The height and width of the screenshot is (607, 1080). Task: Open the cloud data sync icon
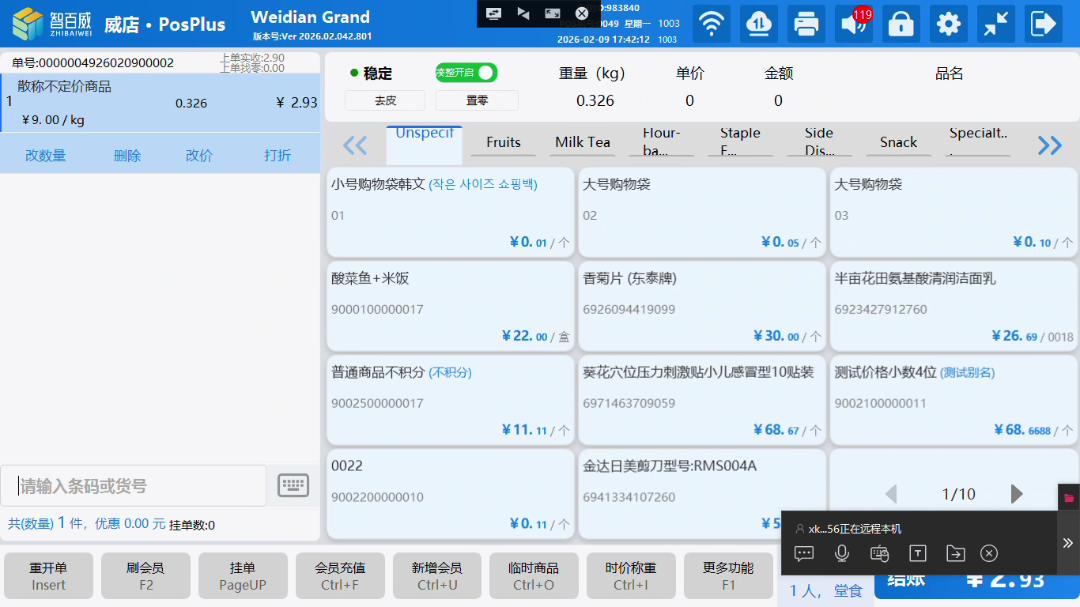pyautogui.click(x=759, y=24)
